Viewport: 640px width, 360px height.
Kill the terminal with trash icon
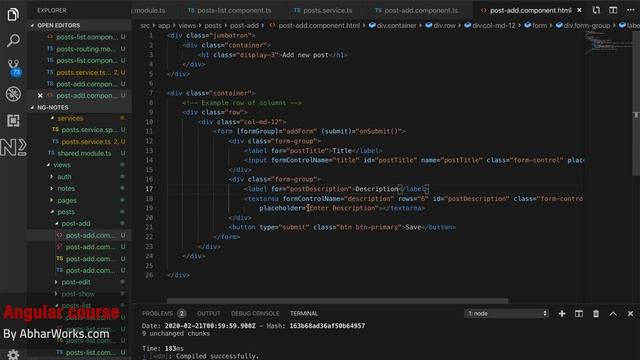pyautogui.click(x=596, y=313)
